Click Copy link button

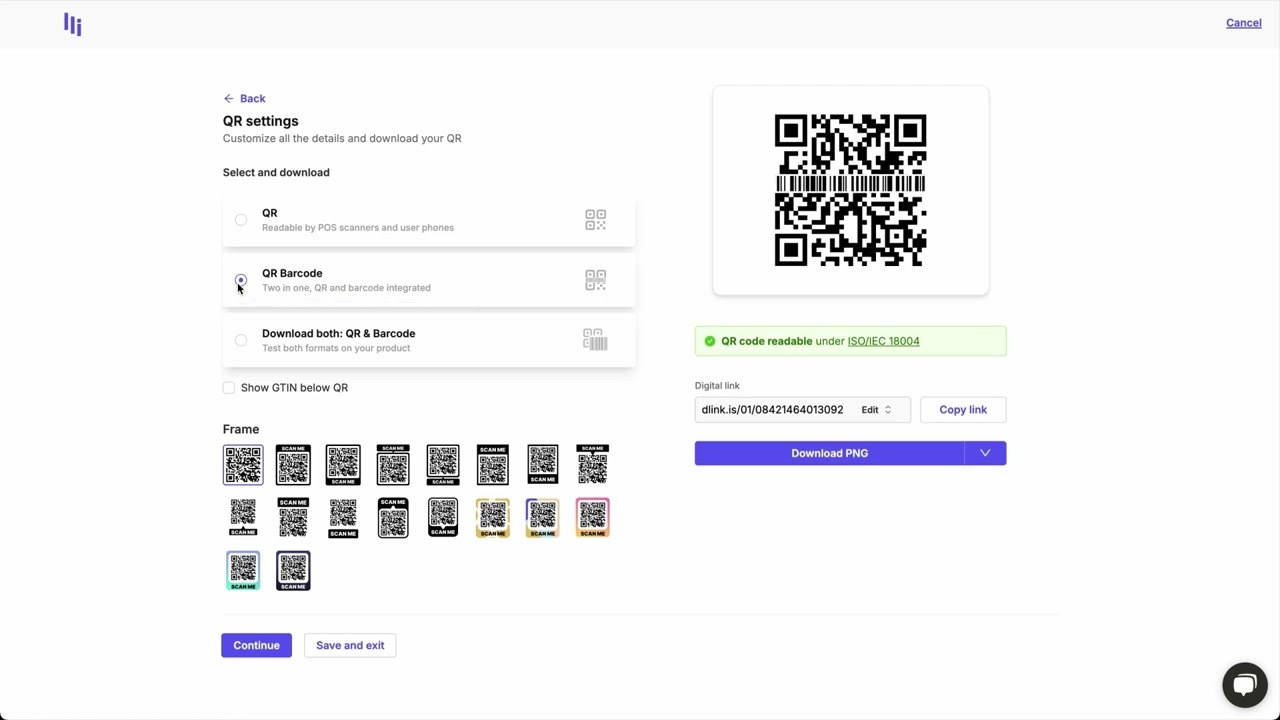(x=963, y=409)
